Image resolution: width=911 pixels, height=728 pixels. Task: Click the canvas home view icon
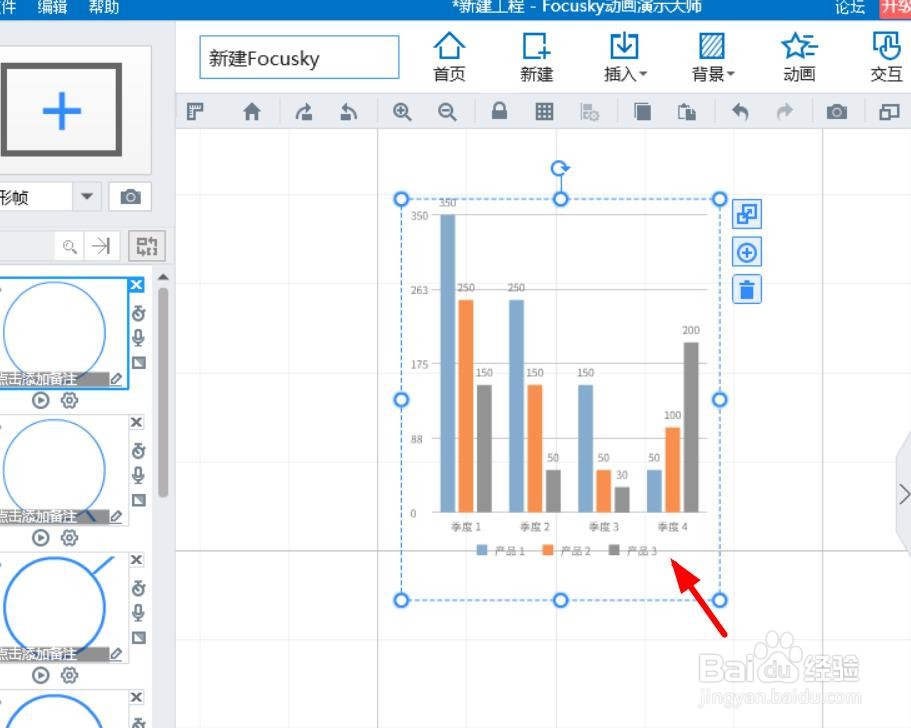tap(252, 111)
